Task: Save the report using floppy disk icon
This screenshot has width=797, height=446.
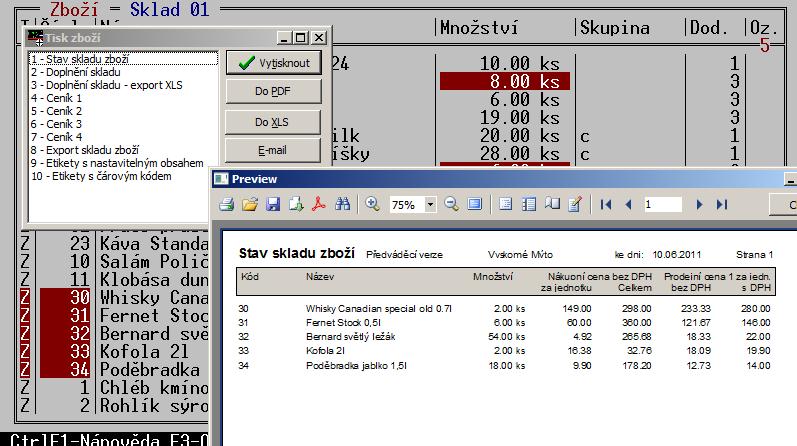Action: tap(273, 204)
